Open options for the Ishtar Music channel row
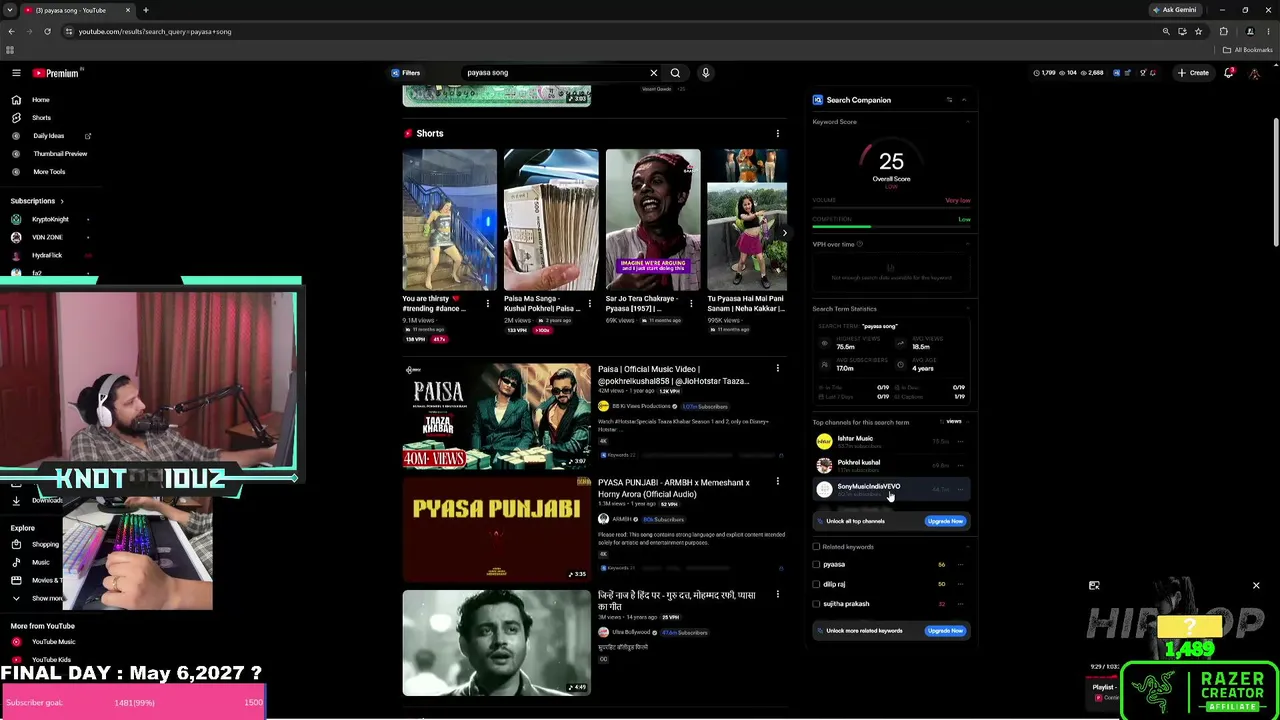This screenshot has height=720, width=1280. (x=961, y=441)
